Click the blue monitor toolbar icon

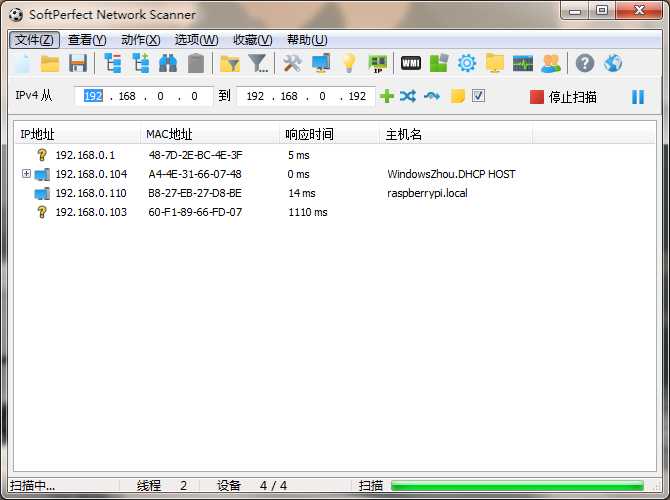[321, 64]
